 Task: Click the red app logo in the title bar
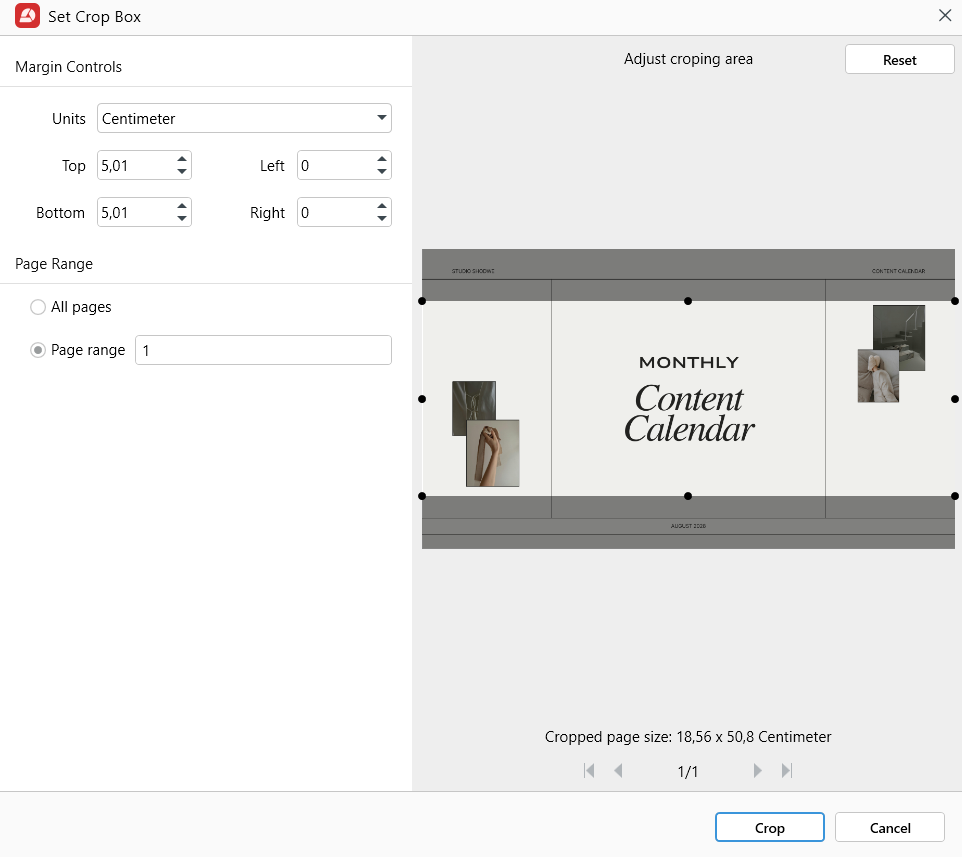click(27, 16)
